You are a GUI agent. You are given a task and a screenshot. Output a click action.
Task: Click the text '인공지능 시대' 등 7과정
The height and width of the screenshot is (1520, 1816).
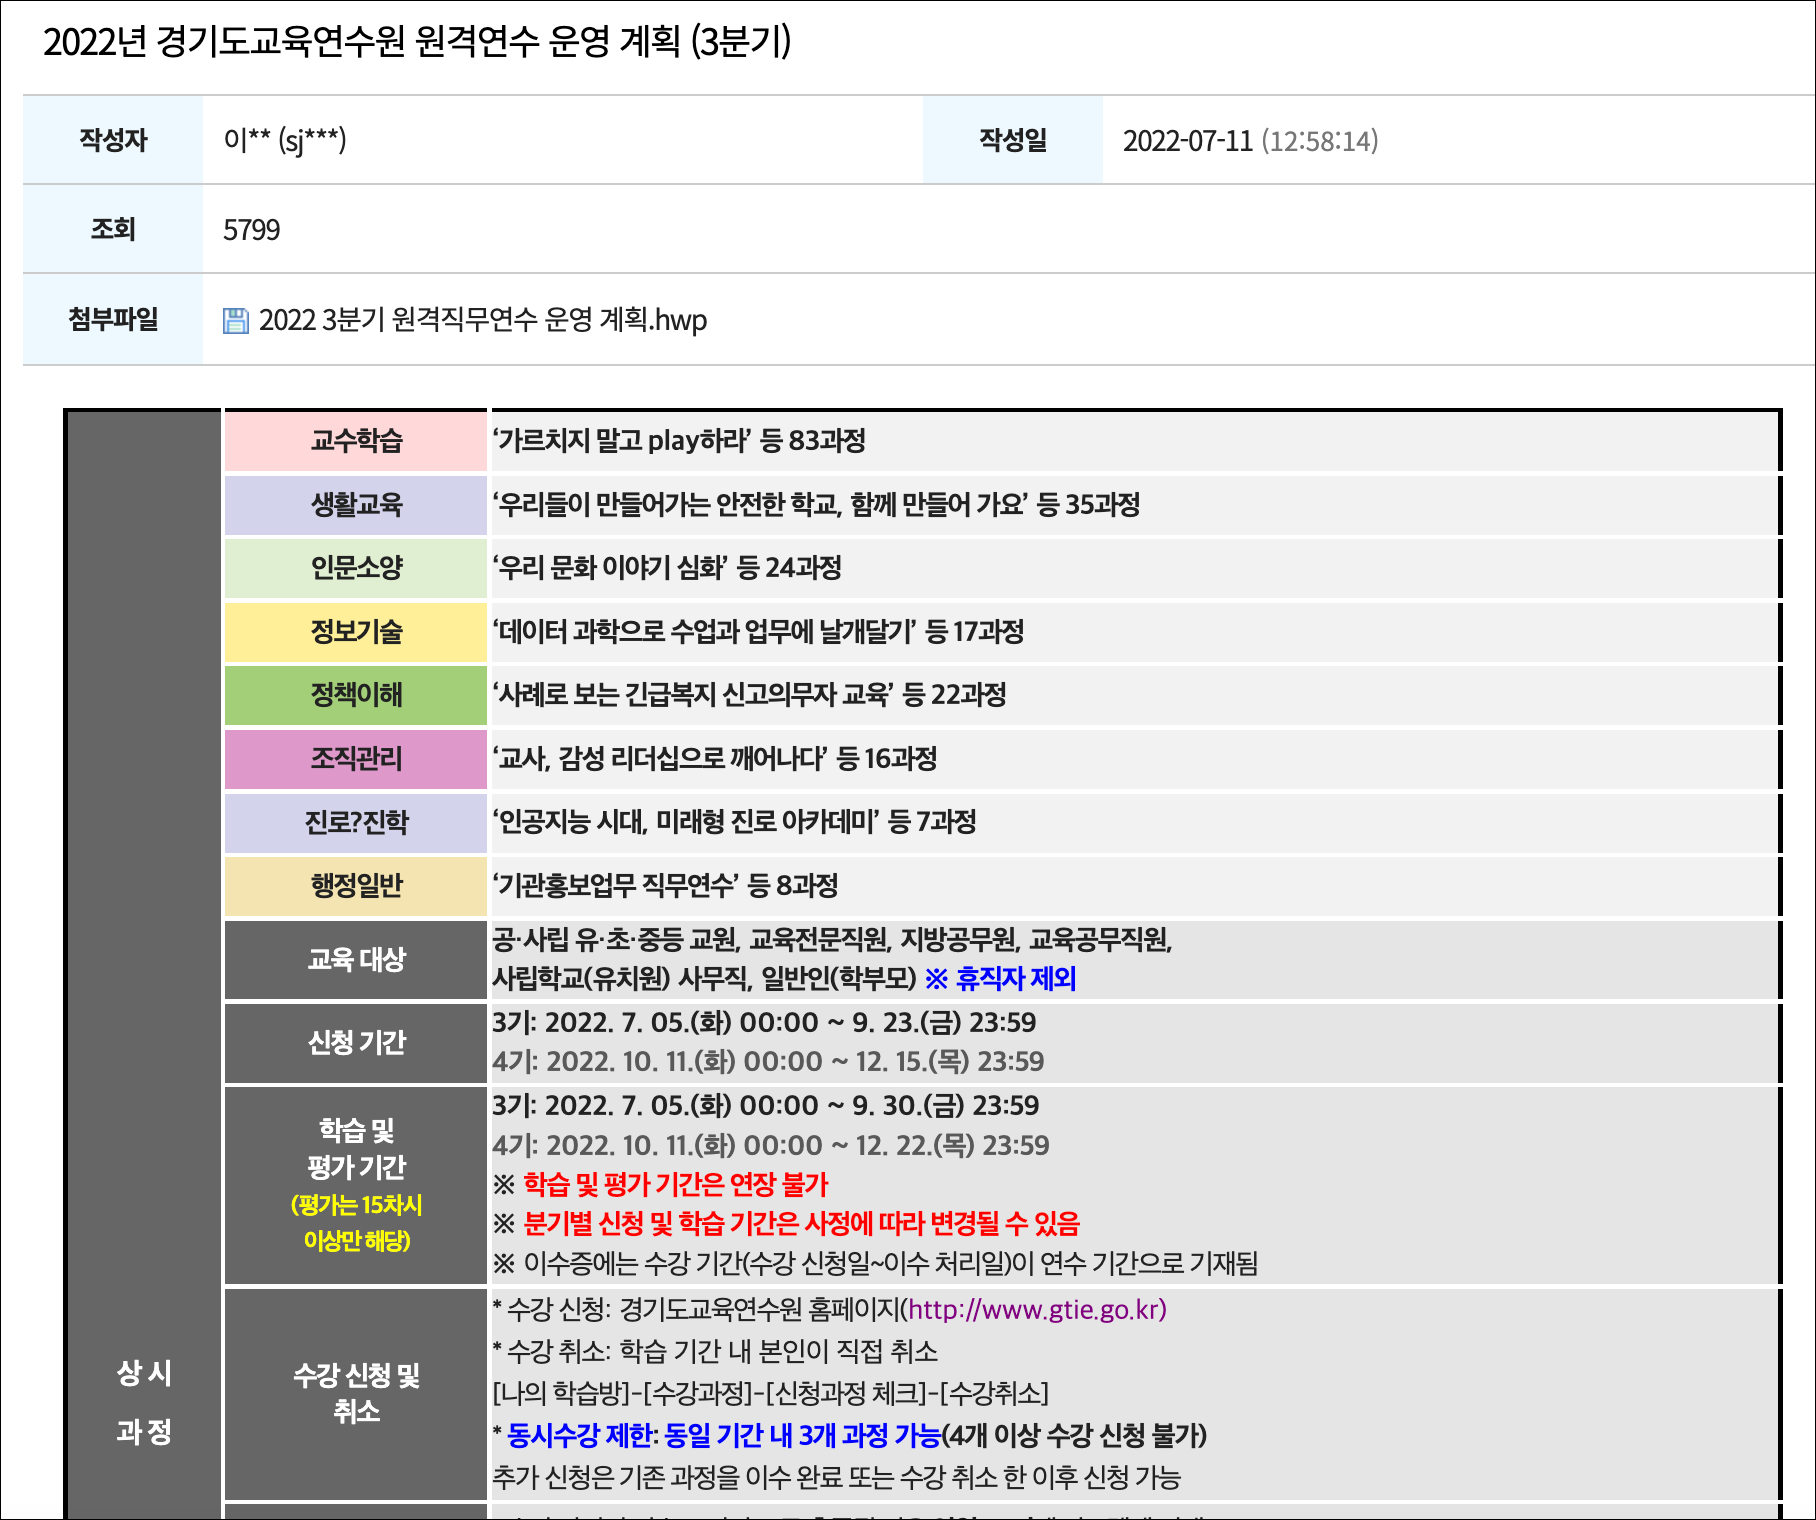click(734, 822)
